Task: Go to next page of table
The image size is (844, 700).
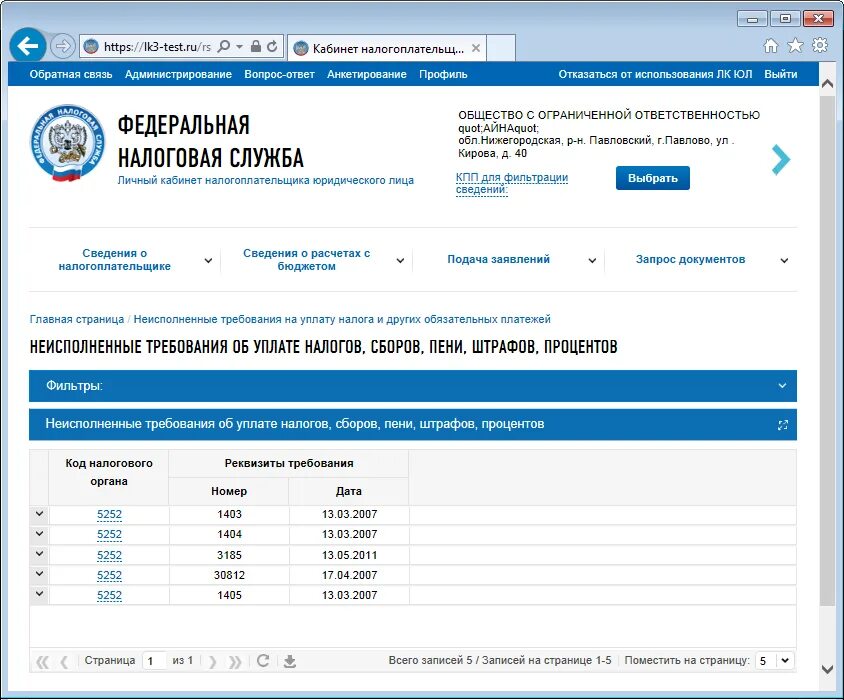Action: coord(213,661)
